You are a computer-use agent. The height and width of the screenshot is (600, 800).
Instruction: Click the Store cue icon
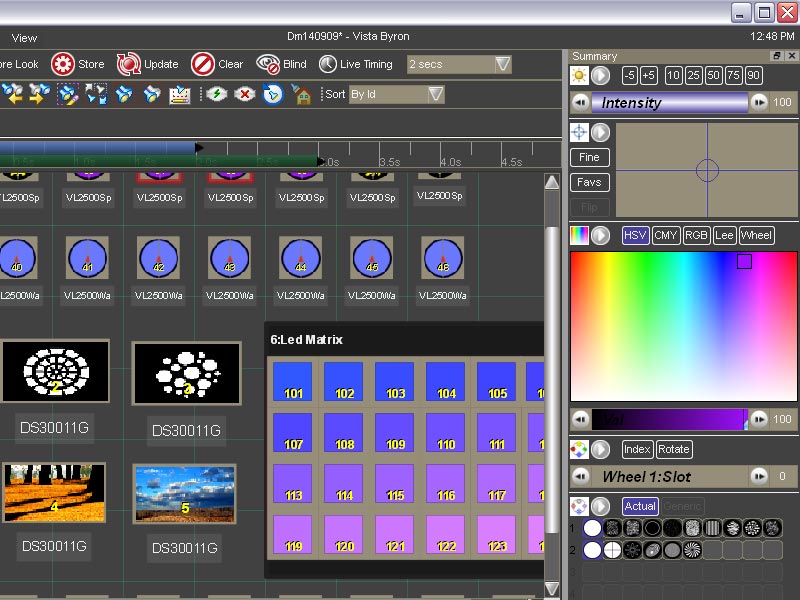coord(62,64)
